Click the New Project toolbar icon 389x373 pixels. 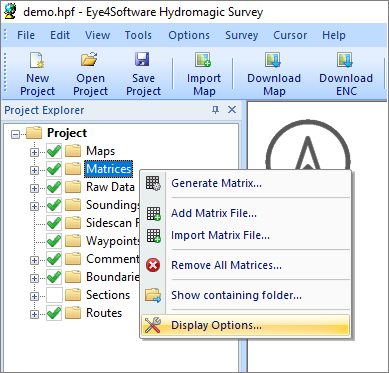coord(37,61)
